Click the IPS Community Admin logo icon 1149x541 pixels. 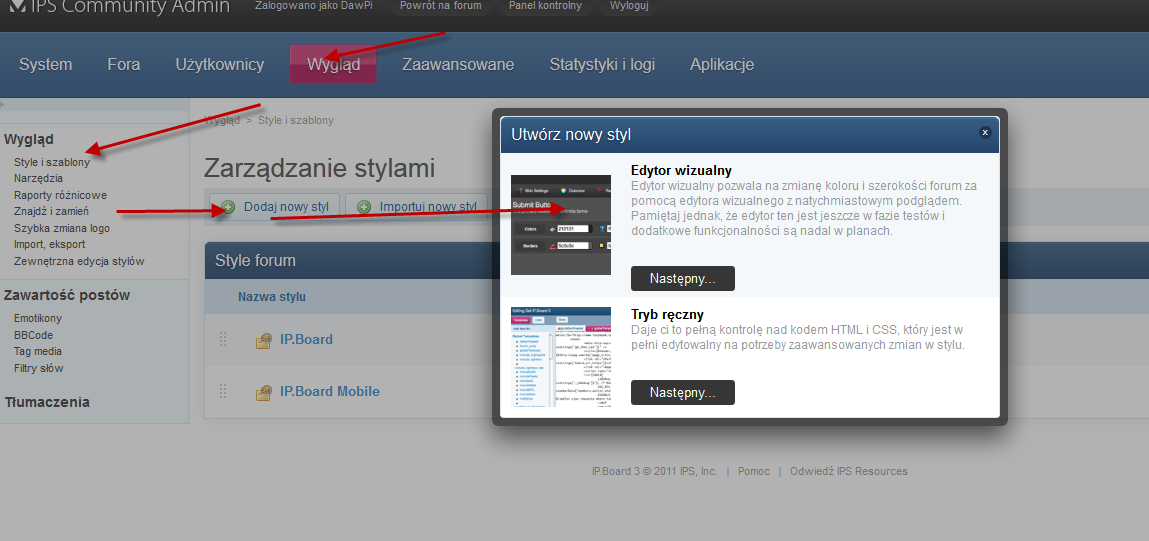(x=17, y=6)
